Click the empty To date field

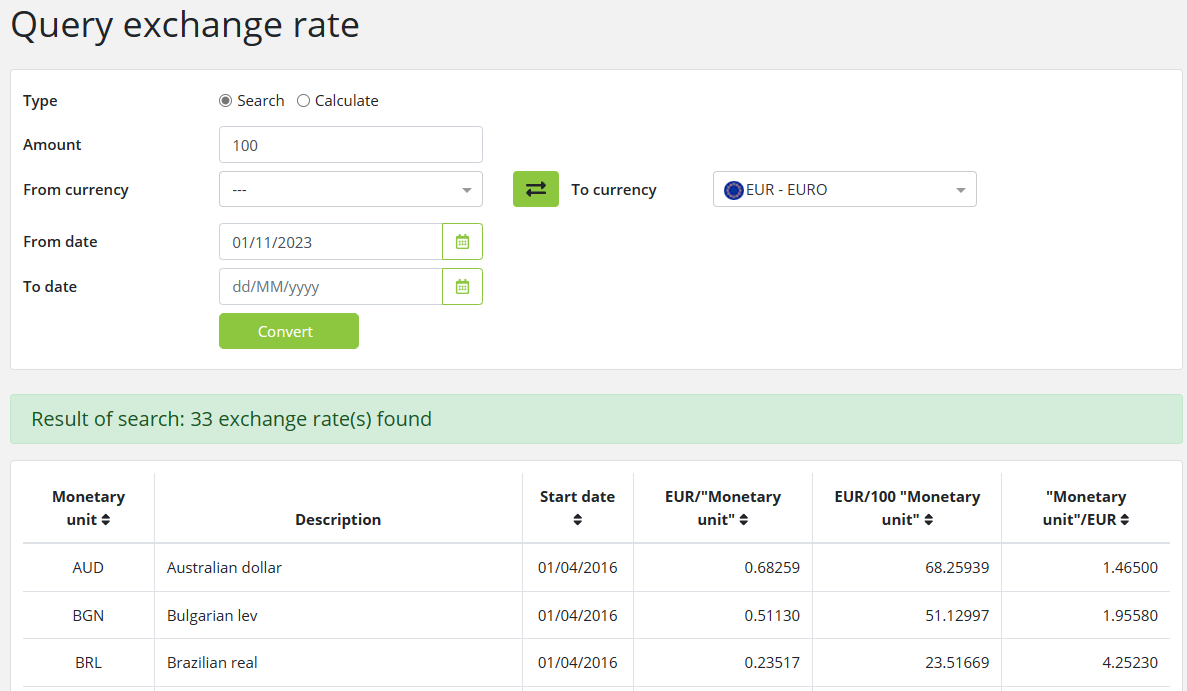click(330, 287)
